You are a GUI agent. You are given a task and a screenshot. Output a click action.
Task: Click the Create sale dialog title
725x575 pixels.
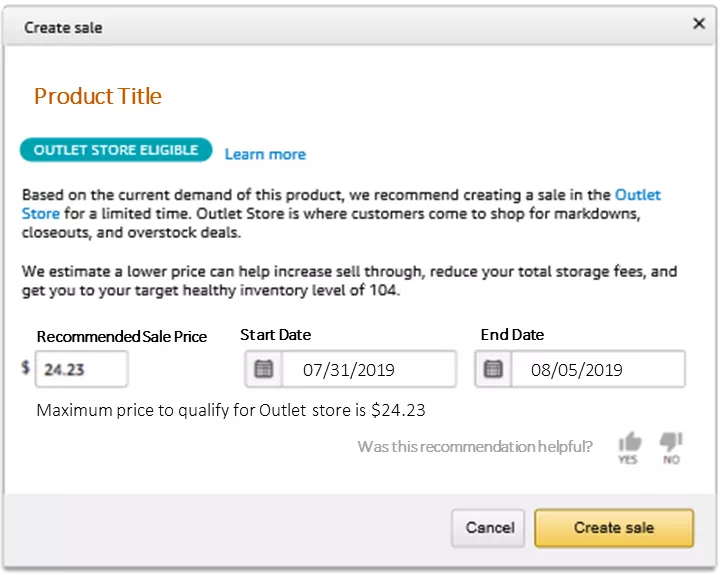tap(63, 27)
